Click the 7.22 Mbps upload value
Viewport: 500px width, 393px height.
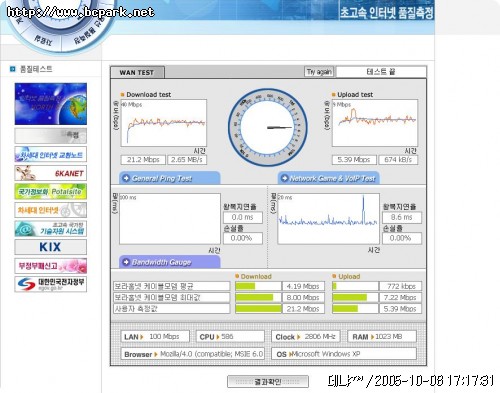pos(401,297)
